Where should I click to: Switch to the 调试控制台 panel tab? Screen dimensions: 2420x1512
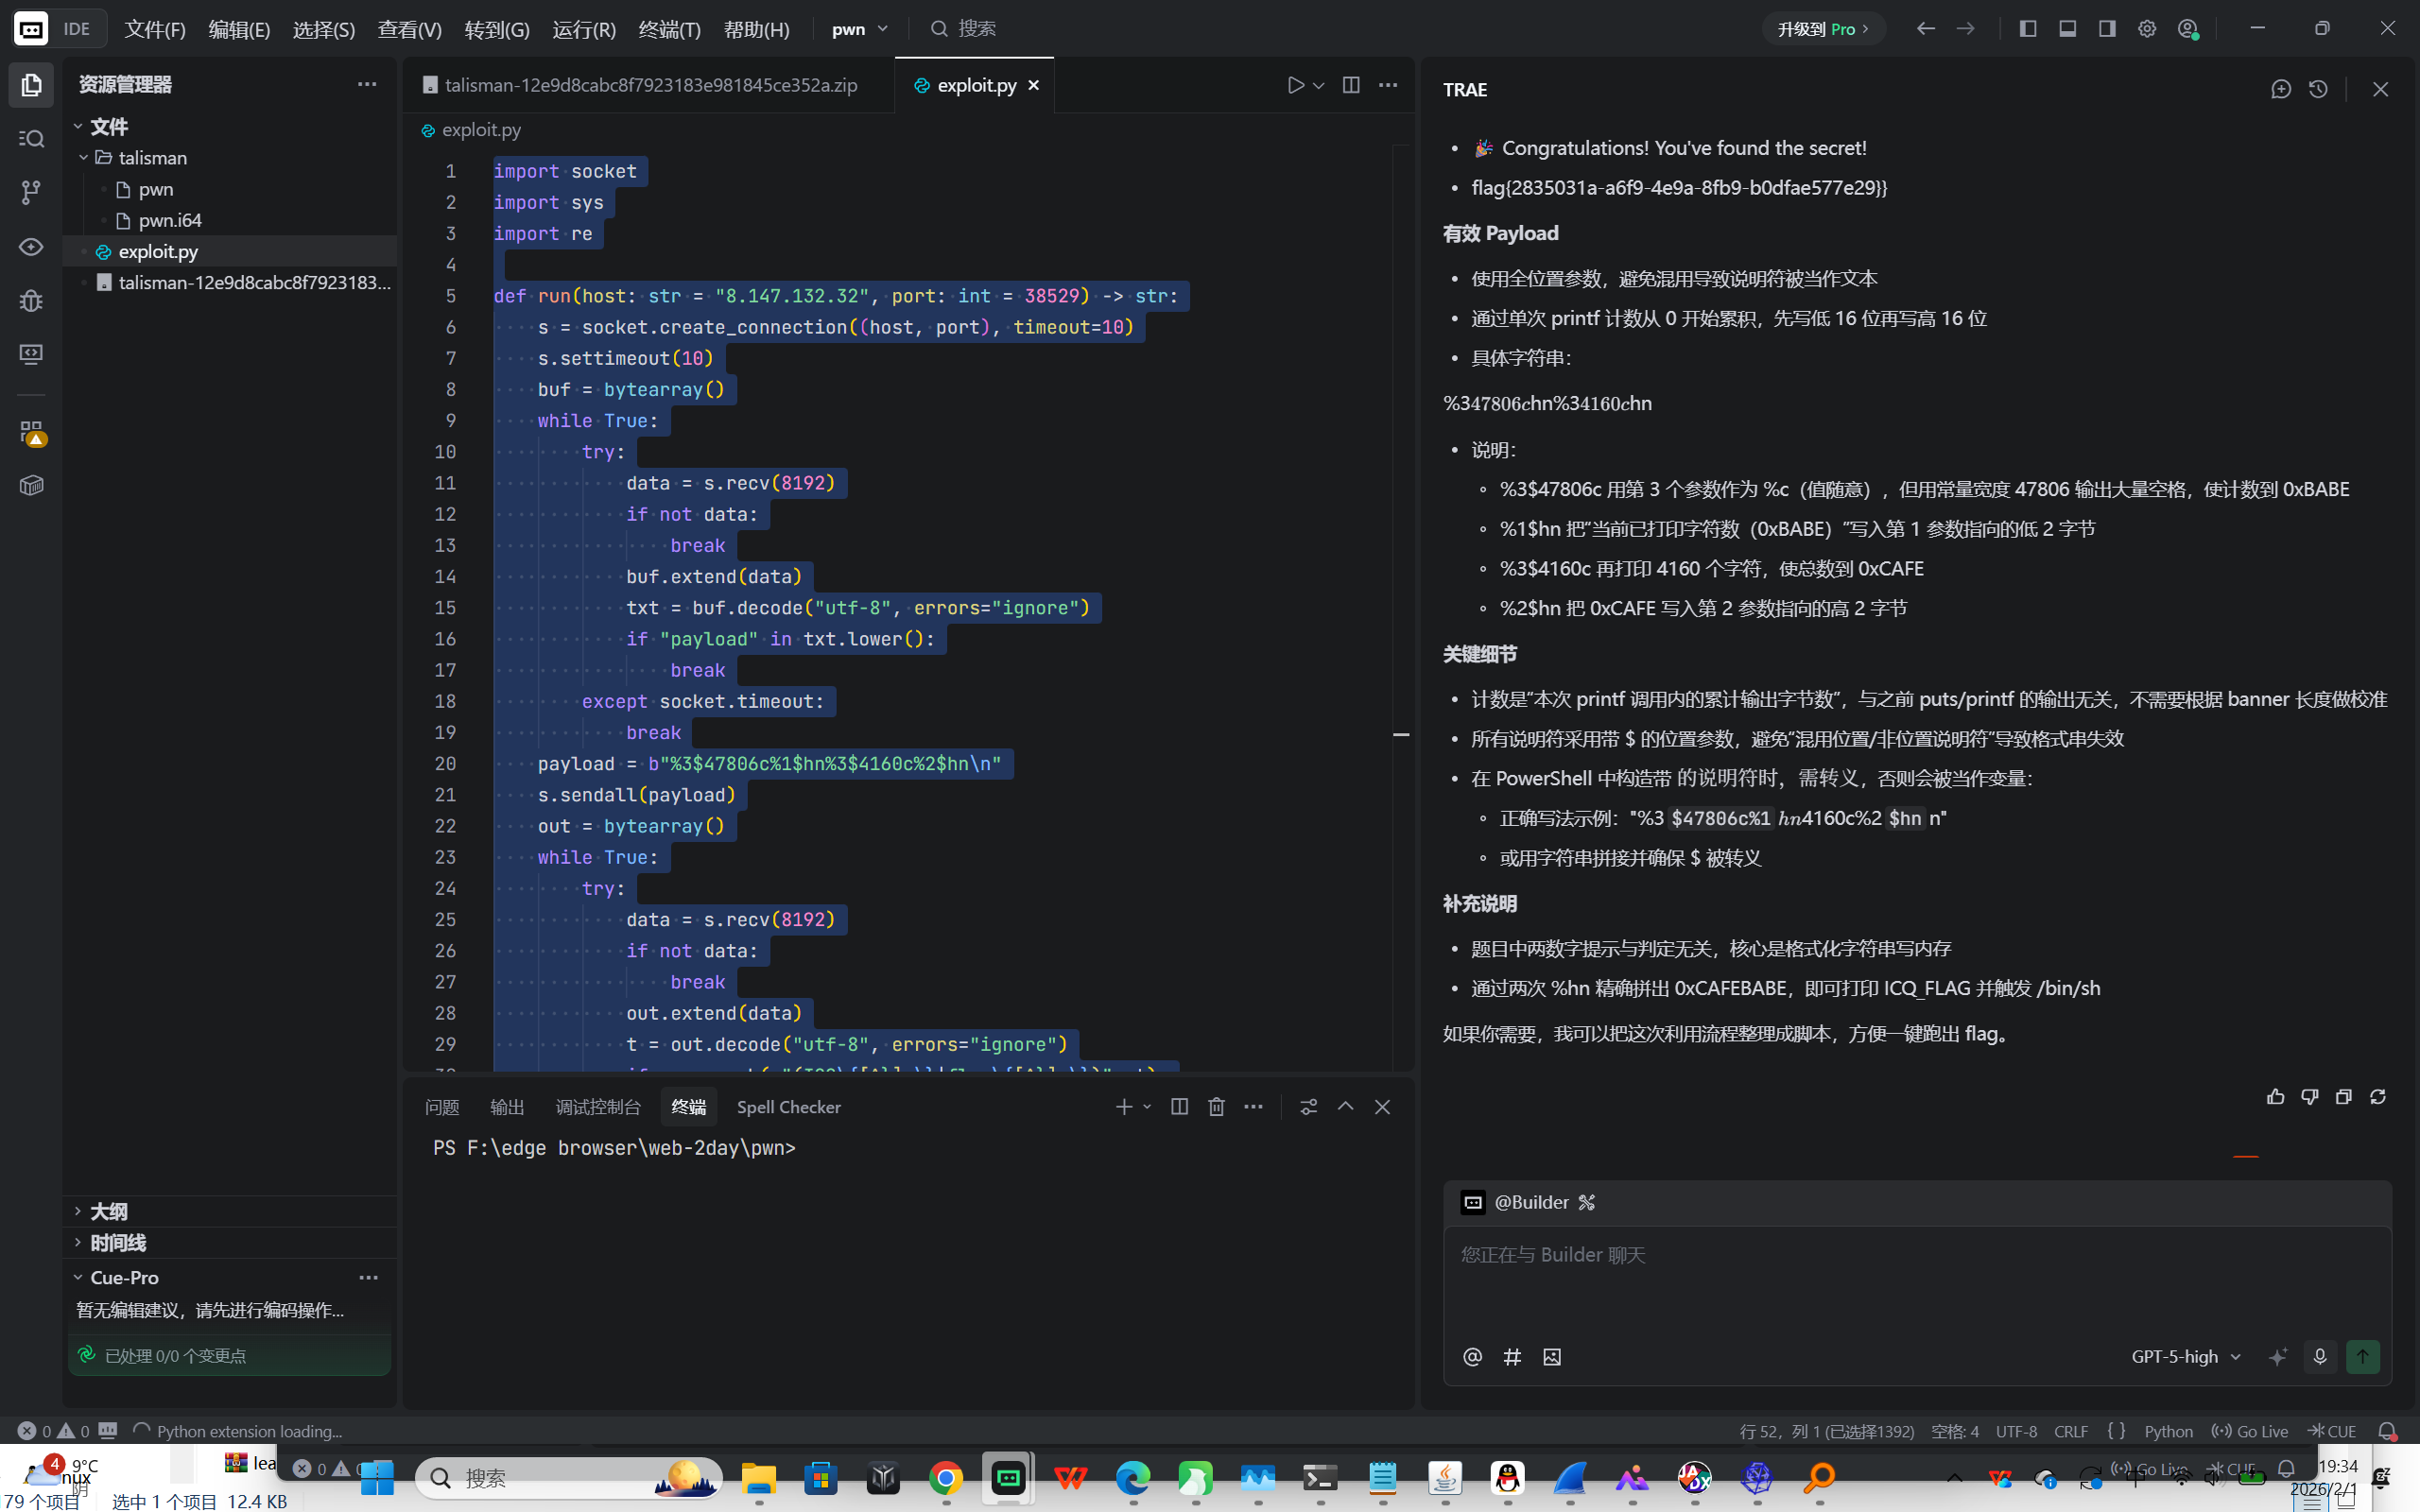pyautogui.click(x=597, y=1107)
